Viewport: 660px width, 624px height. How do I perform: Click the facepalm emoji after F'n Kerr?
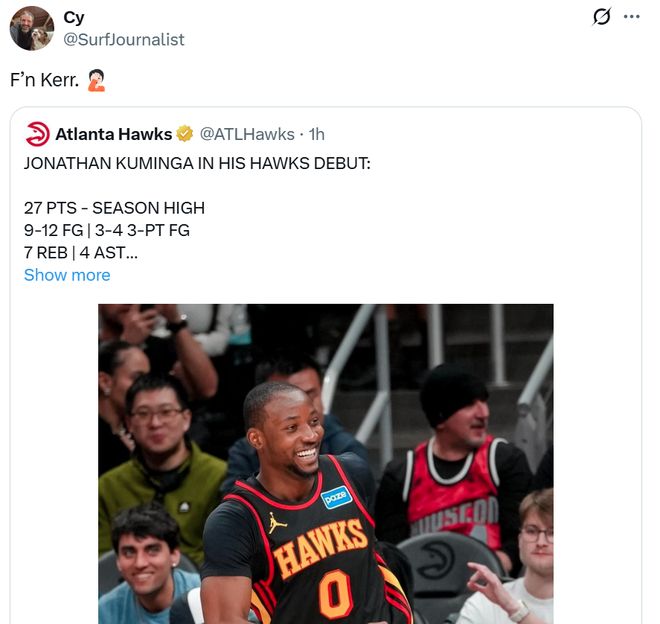tap(96, 80)
